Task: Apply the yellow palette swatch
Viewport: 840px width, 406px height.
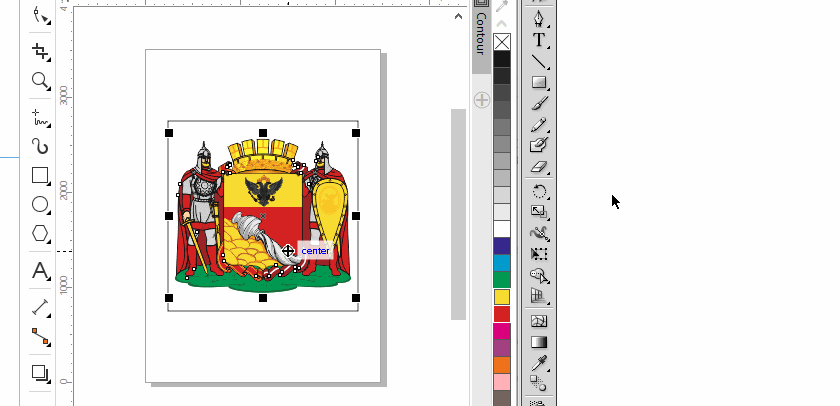Action: [x=502, y=297]
